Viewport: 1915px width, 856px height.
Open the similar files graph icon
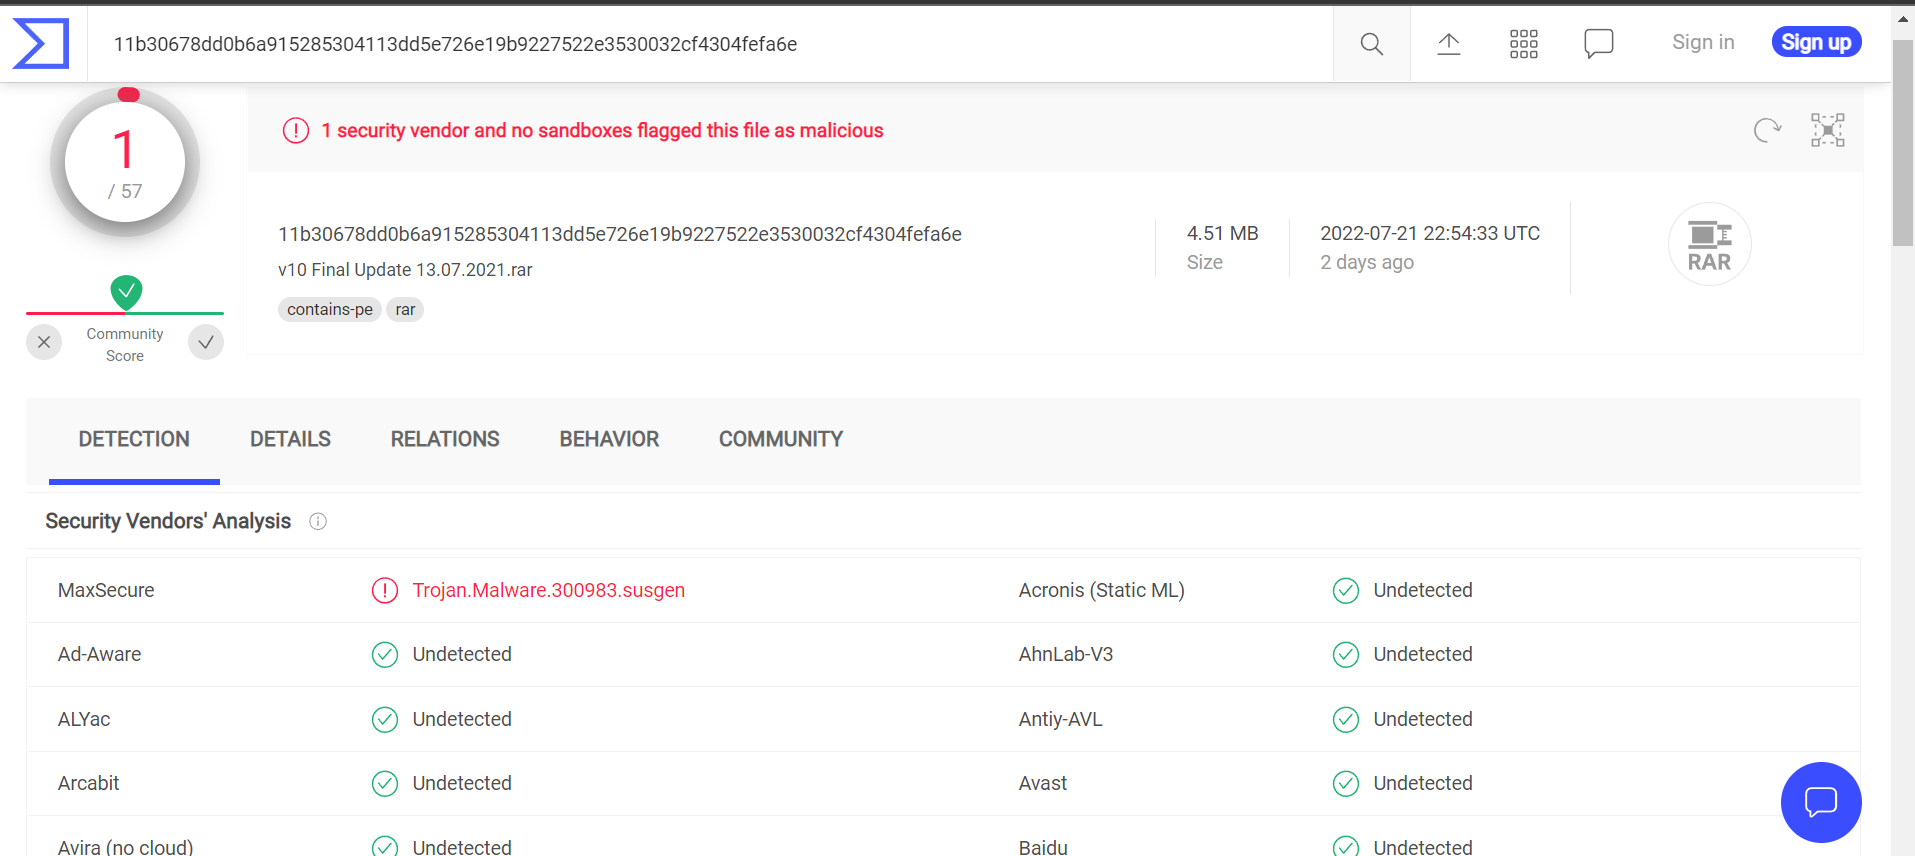coord(1828,130)
